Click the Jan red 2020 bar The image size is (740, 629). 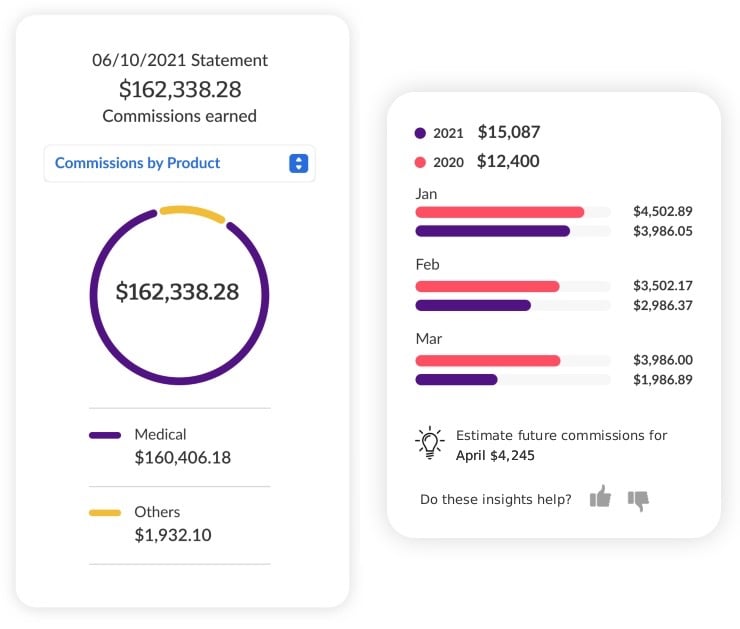499,212
